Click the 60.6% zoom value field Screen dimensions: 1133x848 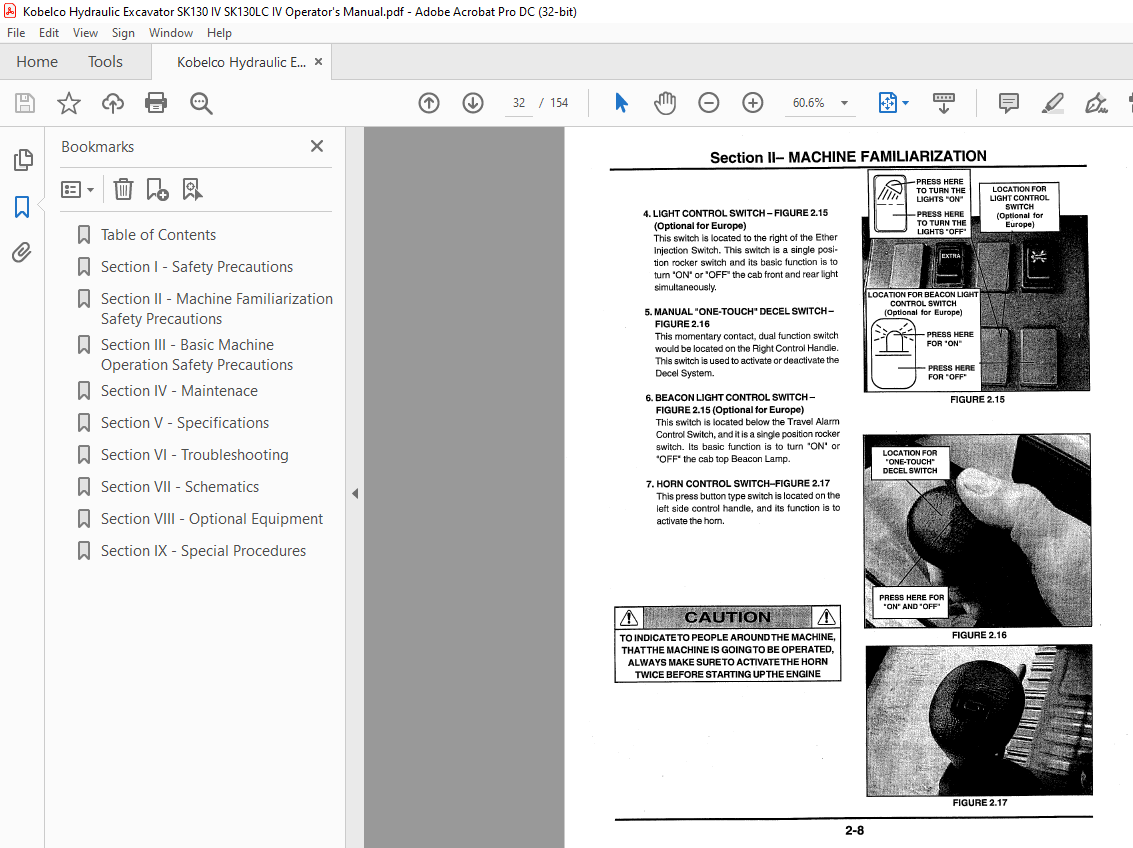(809, 103)
